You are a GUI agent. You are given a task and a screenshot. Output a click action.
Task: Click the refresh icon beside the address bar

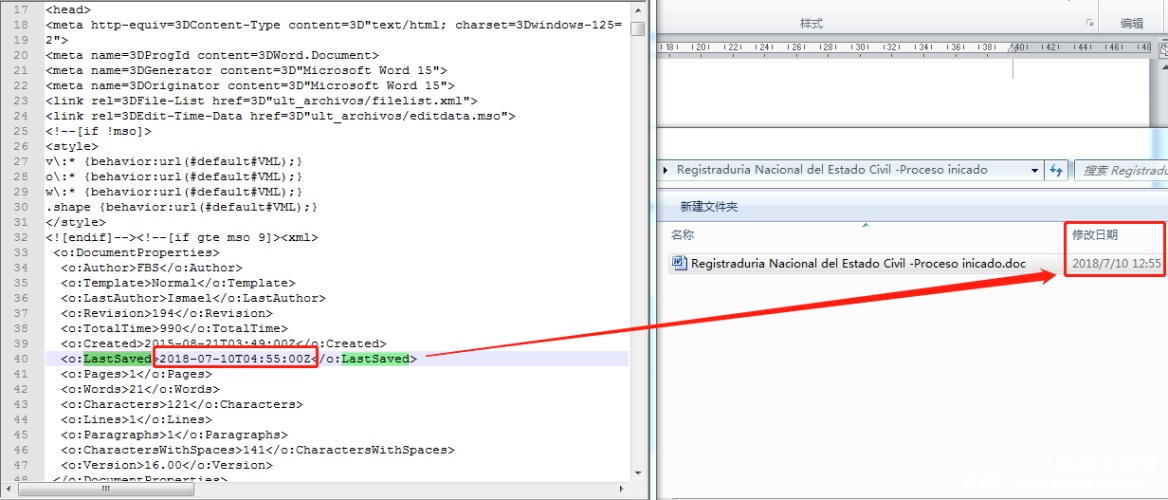[1056, 171]
